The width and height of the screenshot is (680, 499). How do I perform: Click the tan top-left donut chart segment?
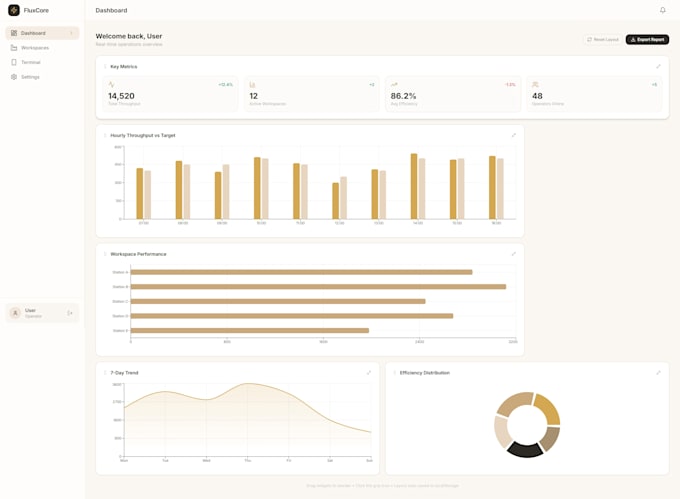pos(514,403)
